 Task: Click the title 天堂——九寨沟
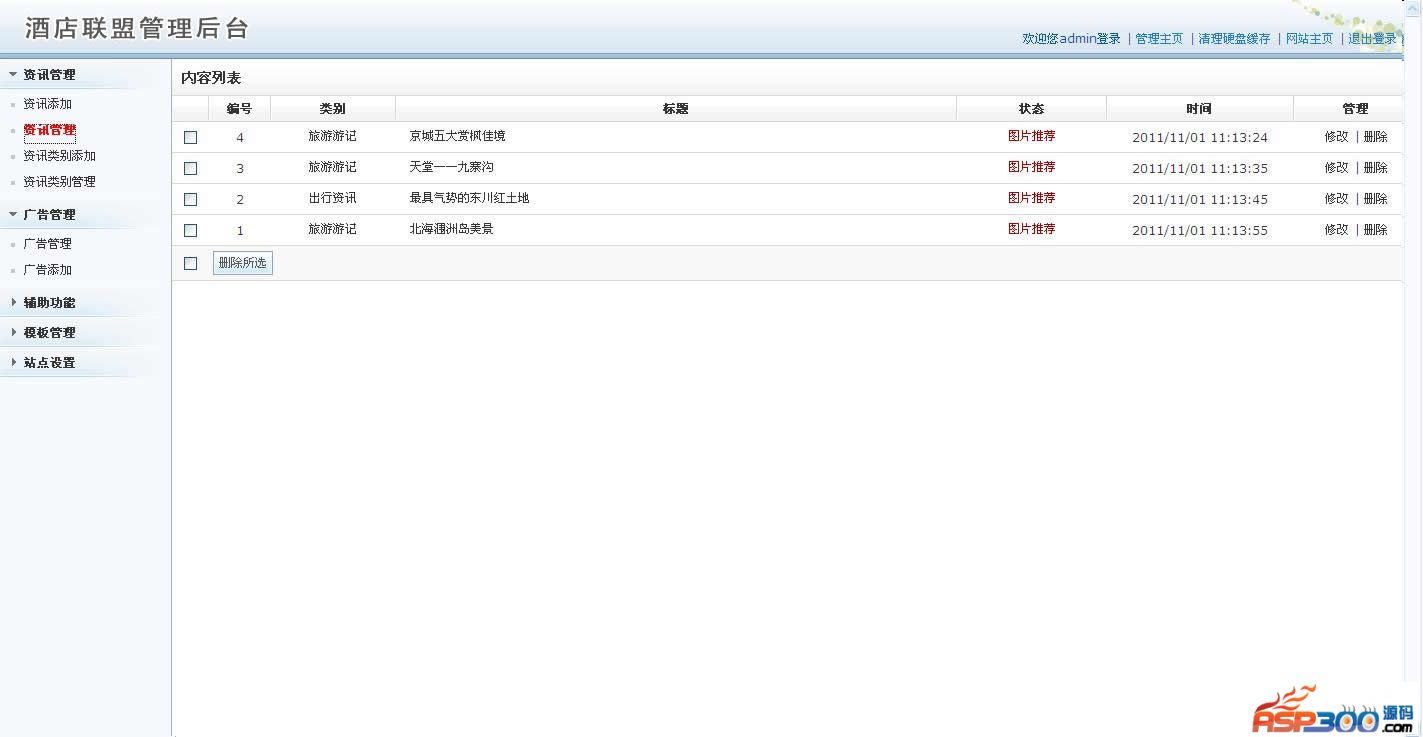coord(452,167)
